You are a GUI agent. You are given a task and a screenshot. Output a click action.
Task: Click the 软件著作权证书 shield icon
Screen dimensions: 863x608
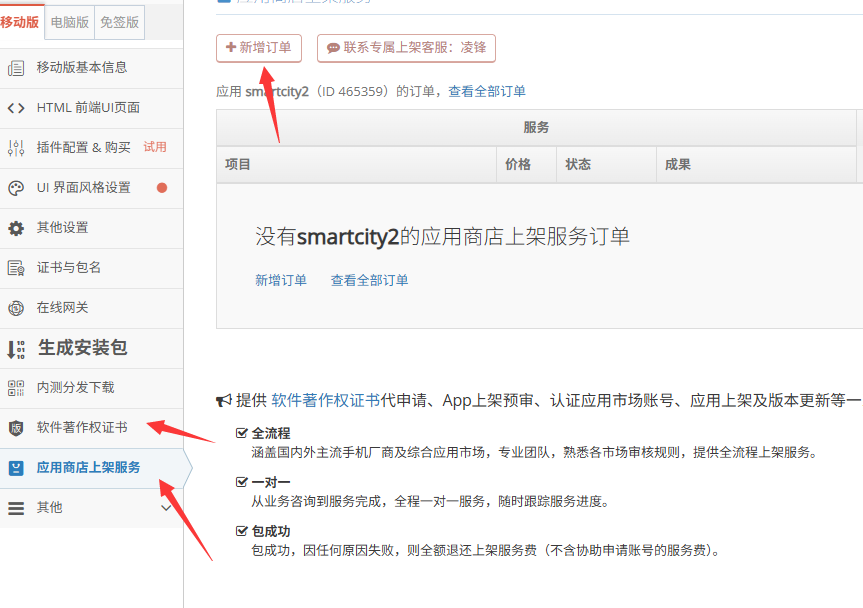point(16,428)
